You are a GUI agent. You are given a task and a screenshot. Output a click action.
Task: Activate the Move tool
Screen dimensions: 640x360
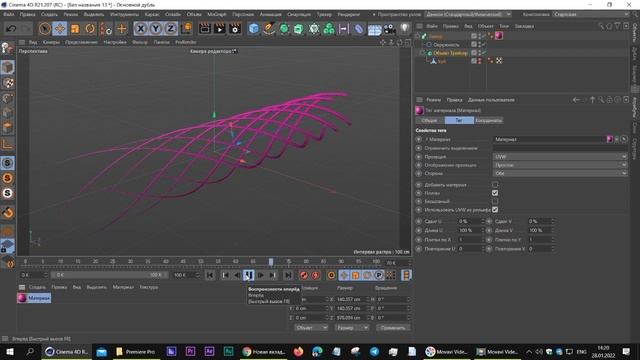pyautogui.click(x=60, y=29)
